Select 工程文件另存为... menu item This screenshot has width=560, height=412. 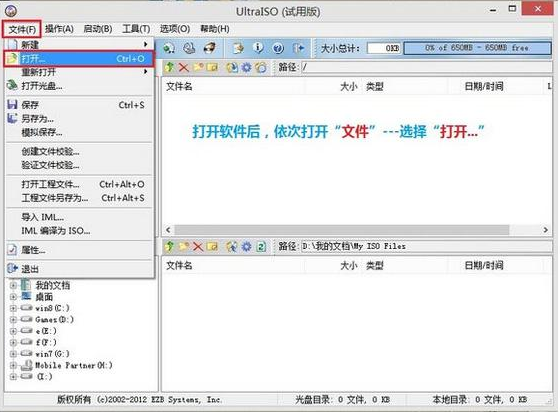coord(79,198)
